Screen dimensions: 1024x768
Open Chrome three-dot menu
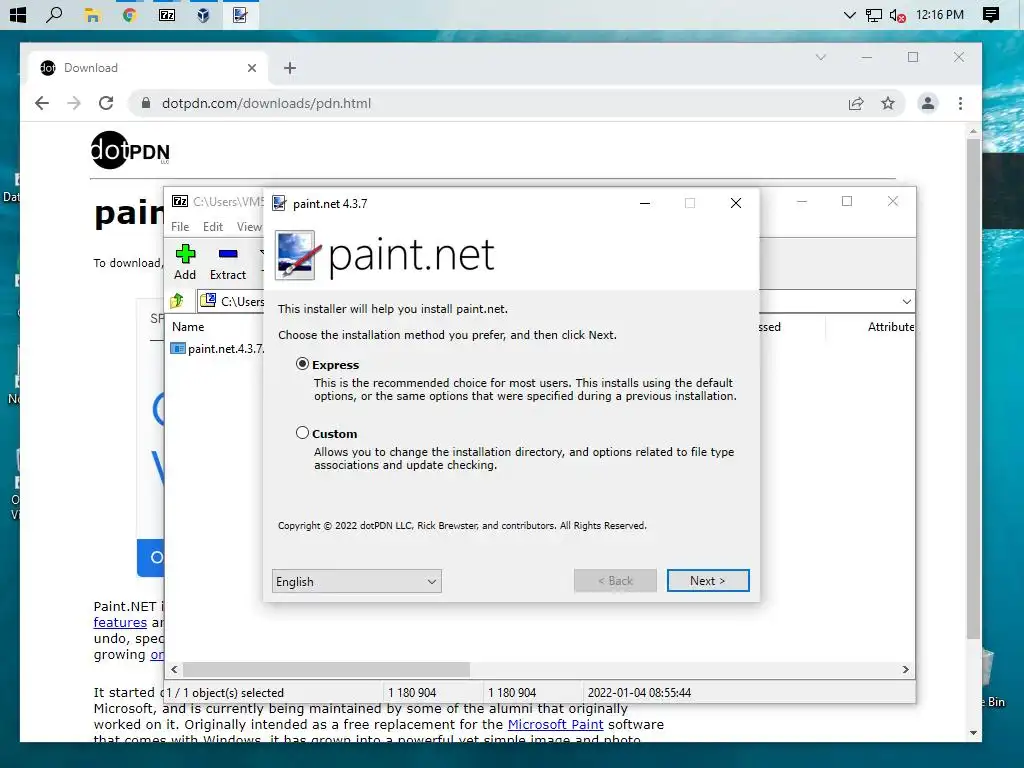coord(960,103)
